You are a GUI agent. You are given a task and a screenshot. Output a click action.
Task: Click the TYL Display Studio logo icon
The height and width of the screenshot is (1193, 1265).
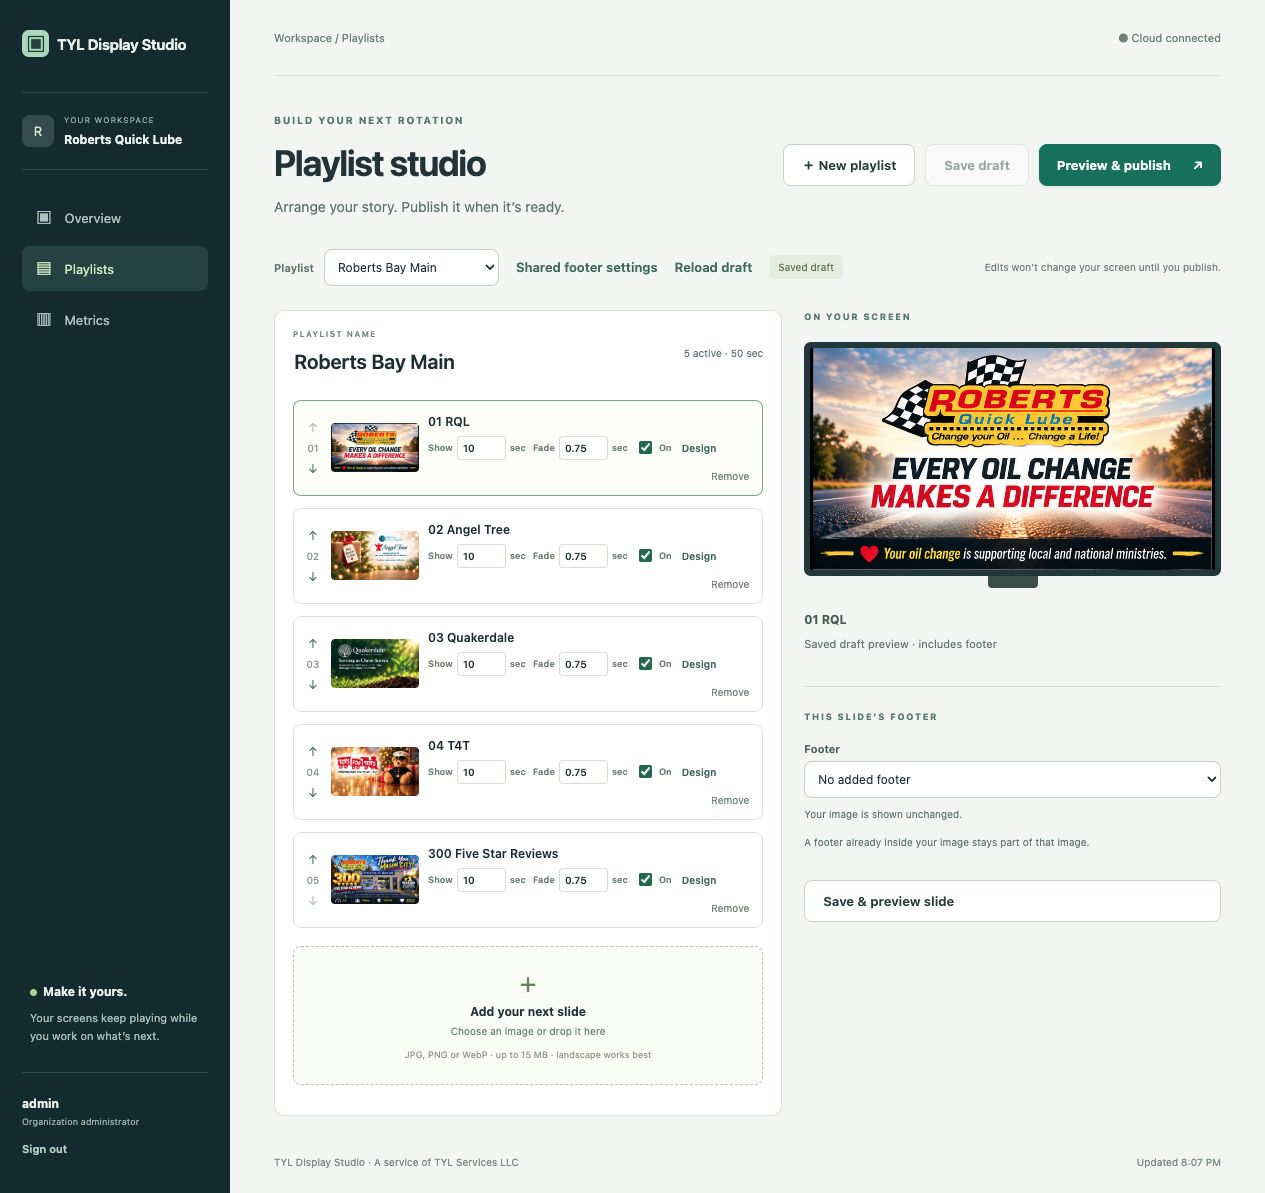35,44
